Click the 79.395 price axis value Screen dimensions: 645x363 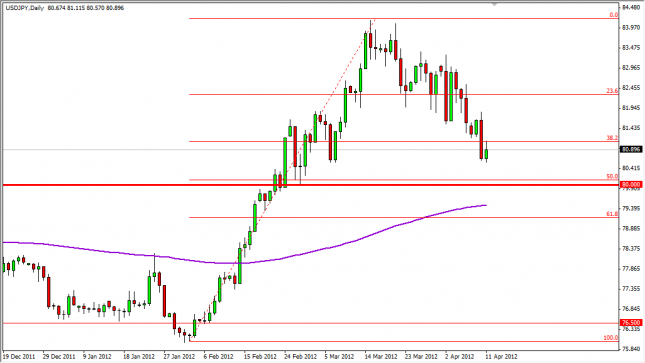click(631, 208)
